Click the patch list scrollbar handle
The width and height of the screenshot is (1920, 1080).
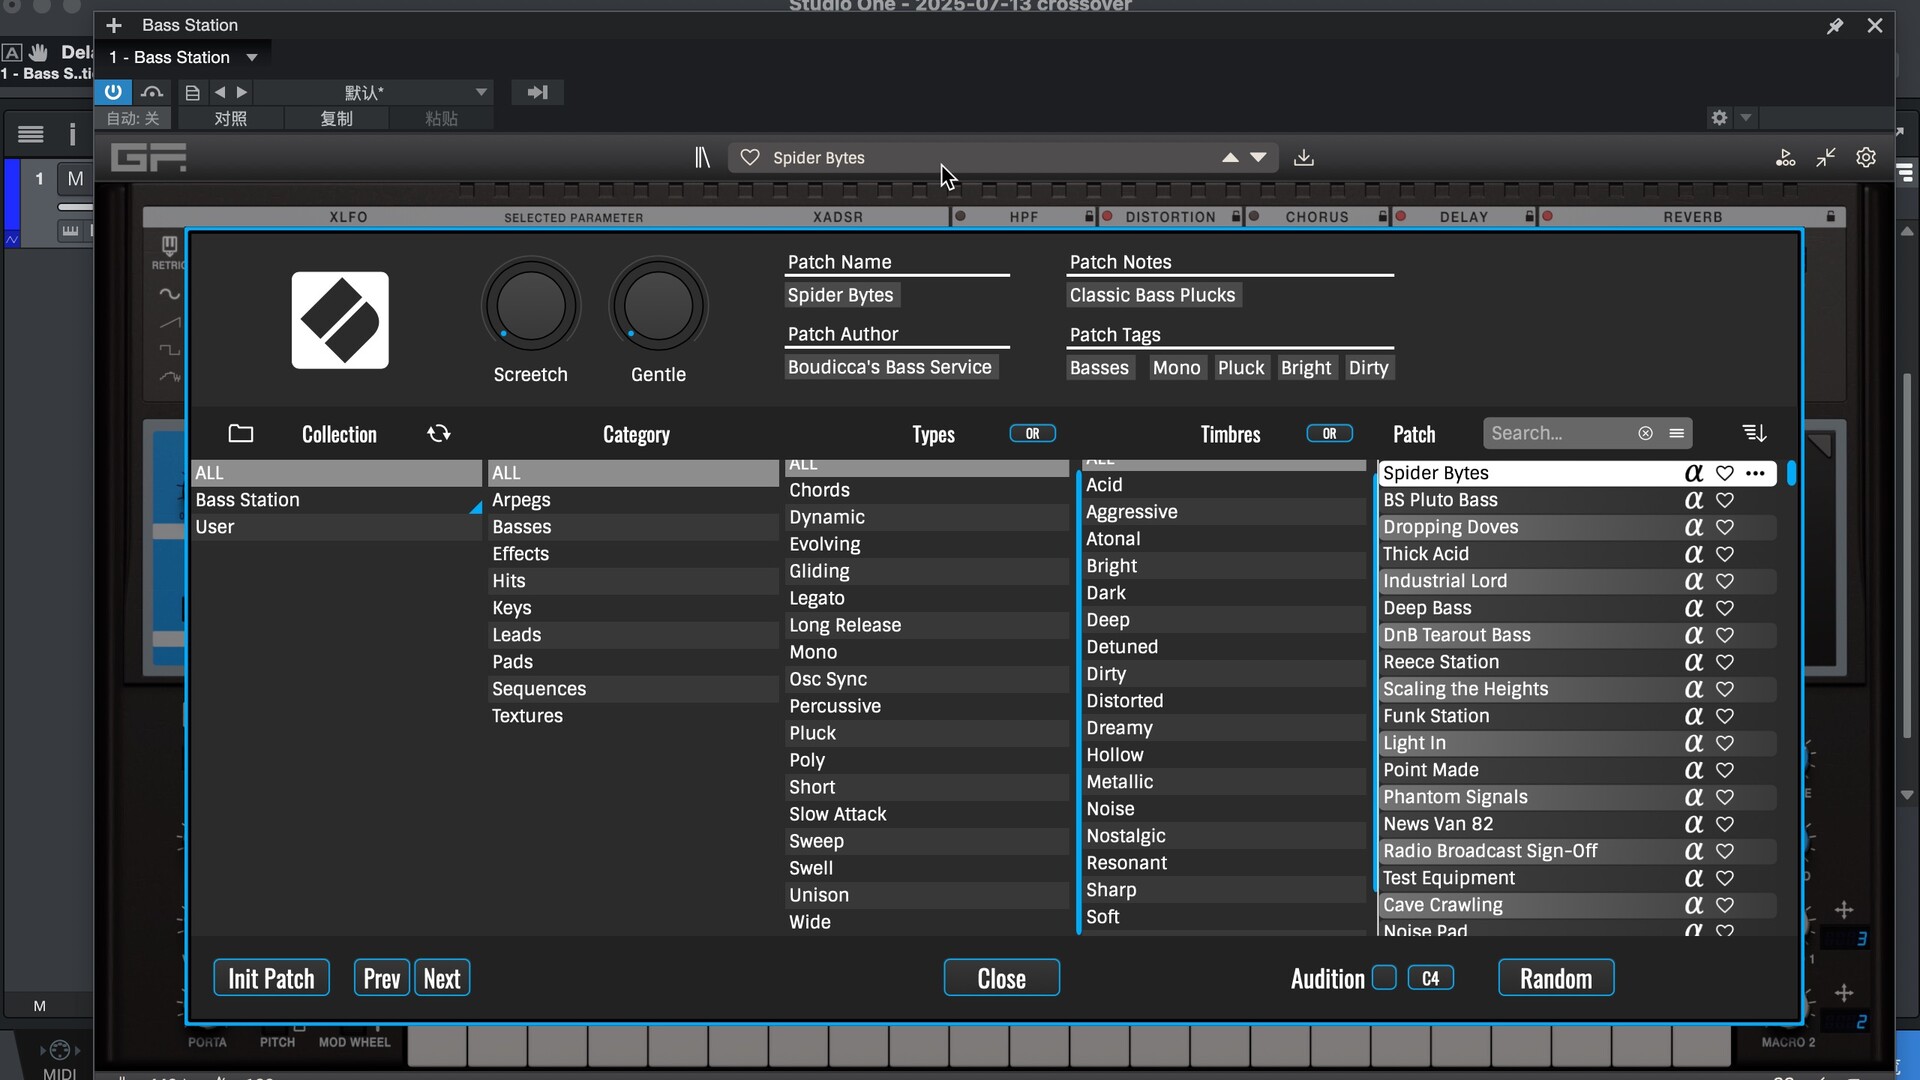pos(1791,472)
